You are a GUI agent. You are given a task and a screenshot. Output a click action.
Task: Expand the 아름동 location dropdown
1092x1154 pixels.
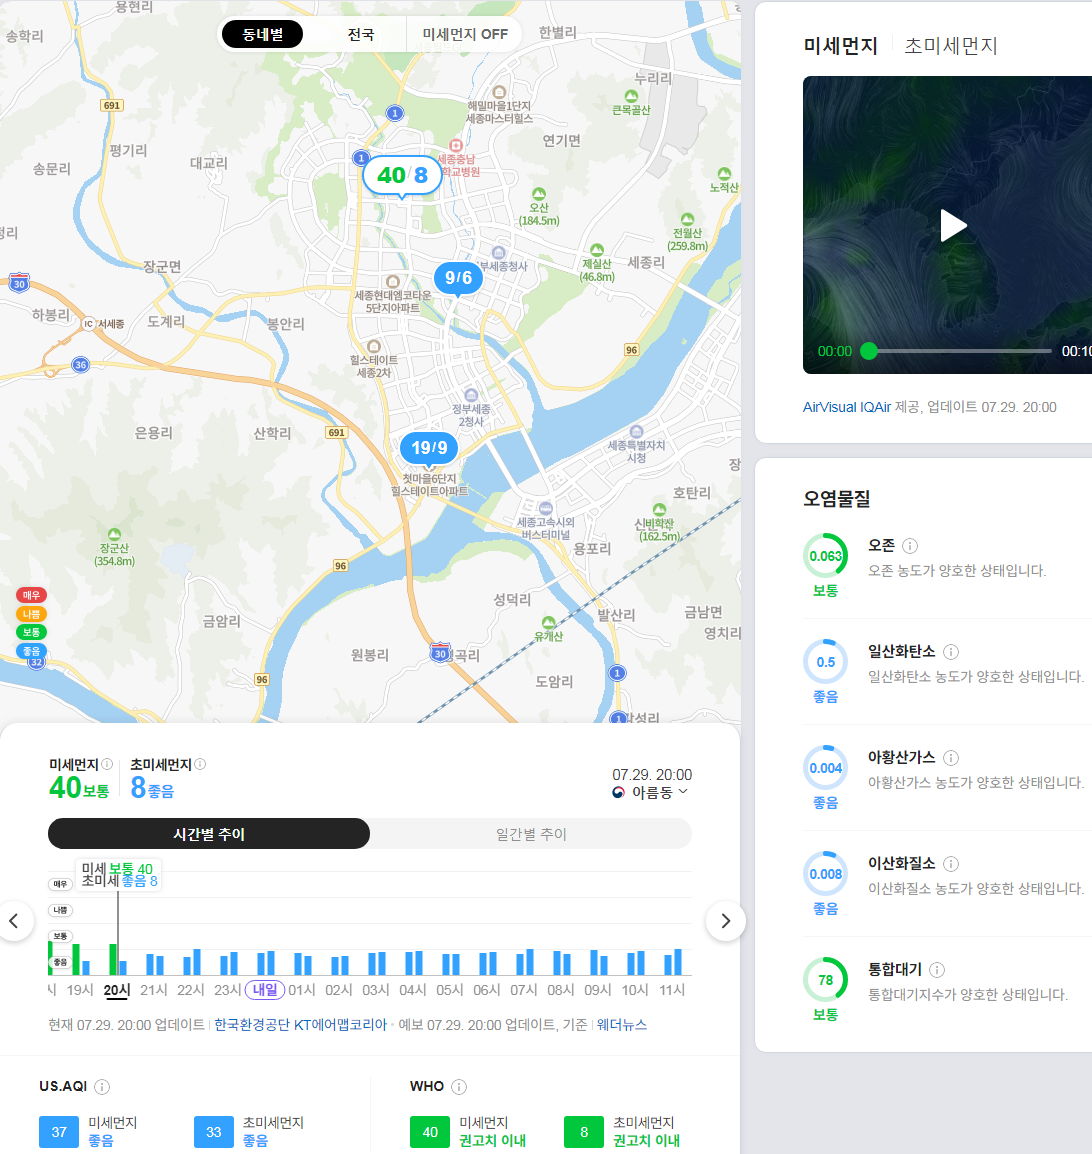[x=652, y=792]
